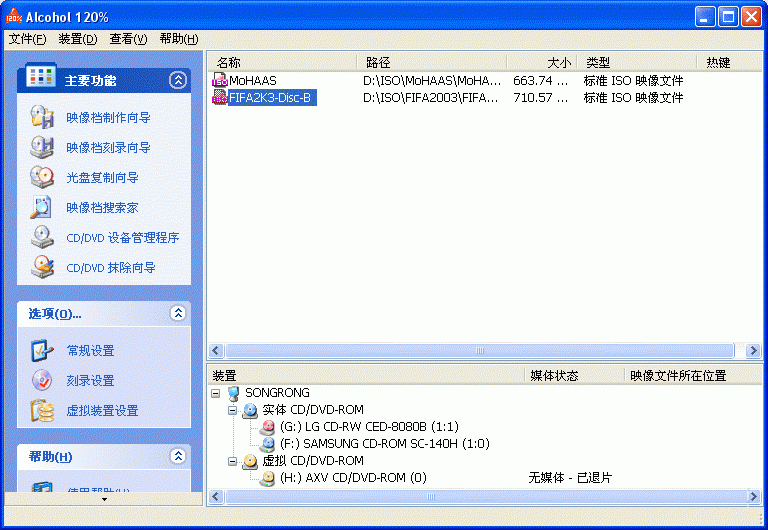
Task: Collapse the 帮助 panel chevron
Action: pos(178,456)
